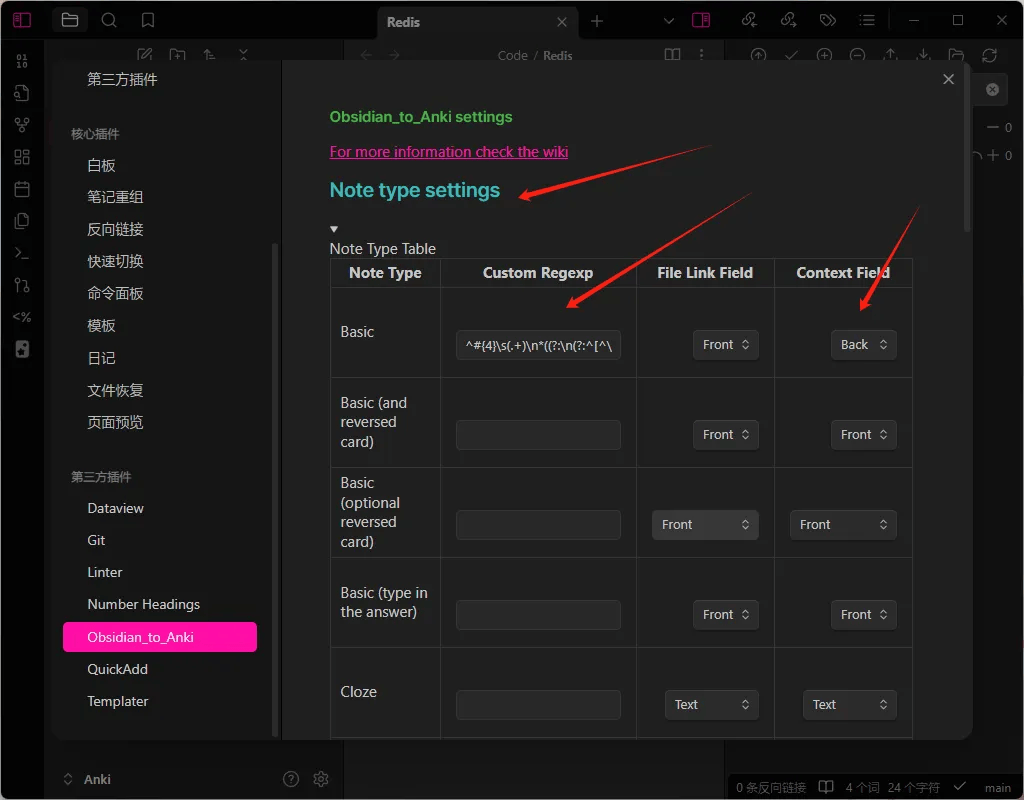The image size is (1024, 800).
Task: Click the Basic Custom Regexp field
Action: click(x=538, y=345)
